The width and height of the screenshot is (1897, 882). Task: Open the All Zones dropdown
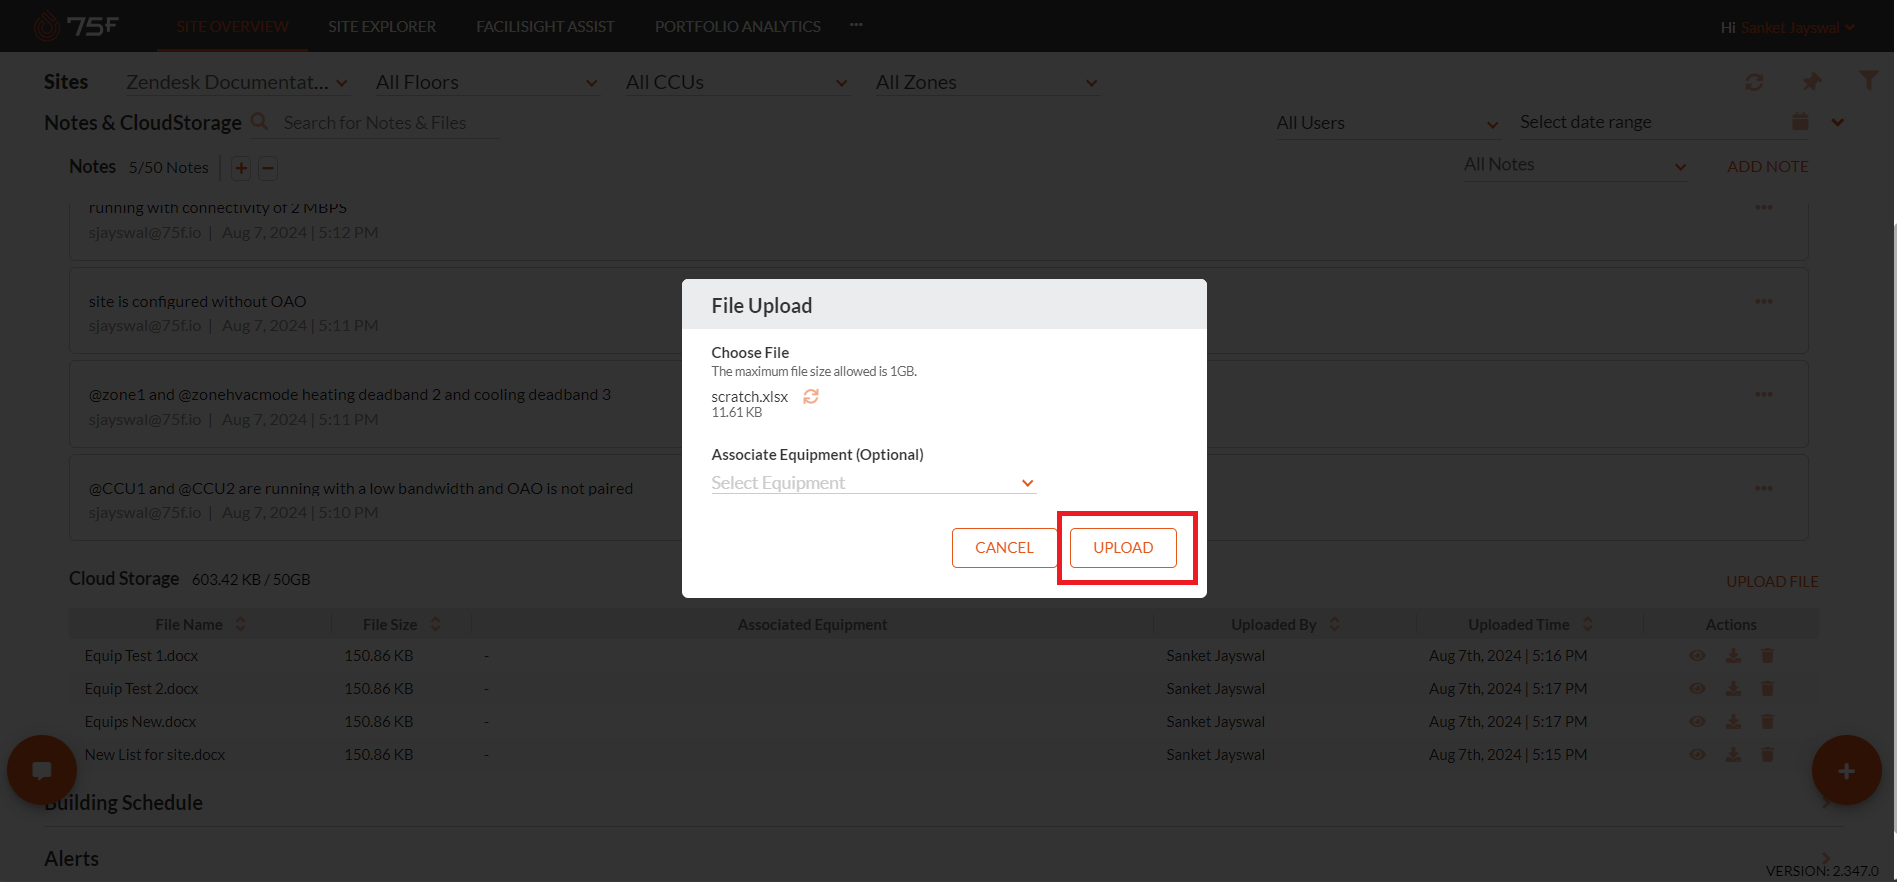(987, 83)
